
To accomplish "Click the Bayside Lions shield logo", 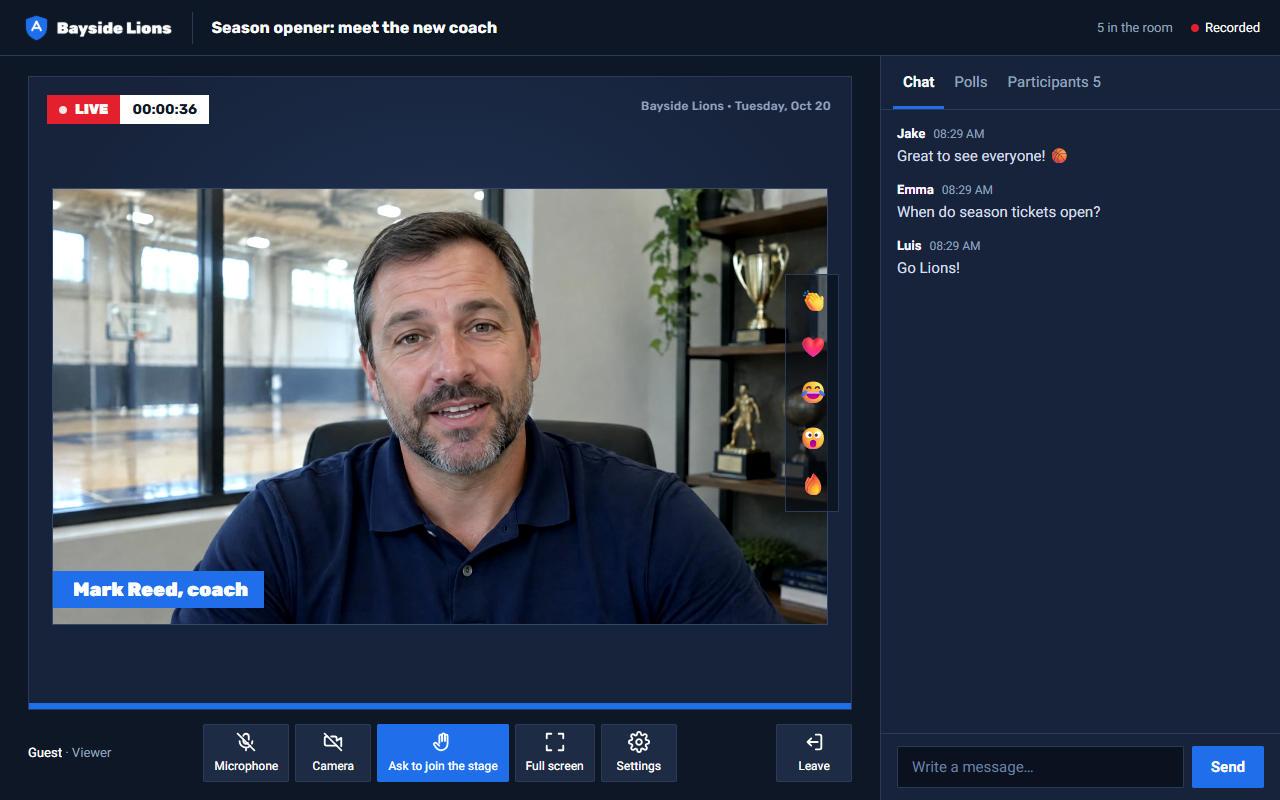I will coord(36,28).
